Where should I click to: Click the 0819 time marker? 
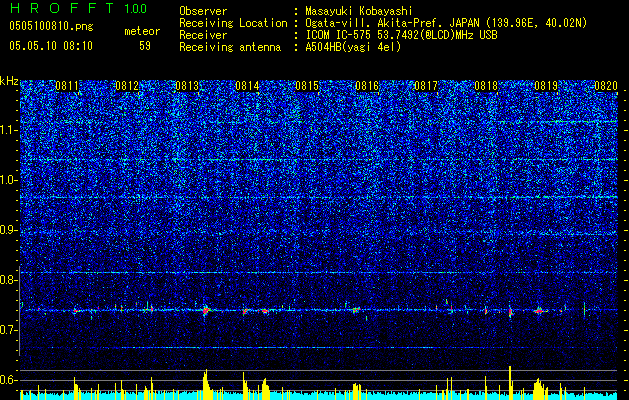[x=546, y=87]
